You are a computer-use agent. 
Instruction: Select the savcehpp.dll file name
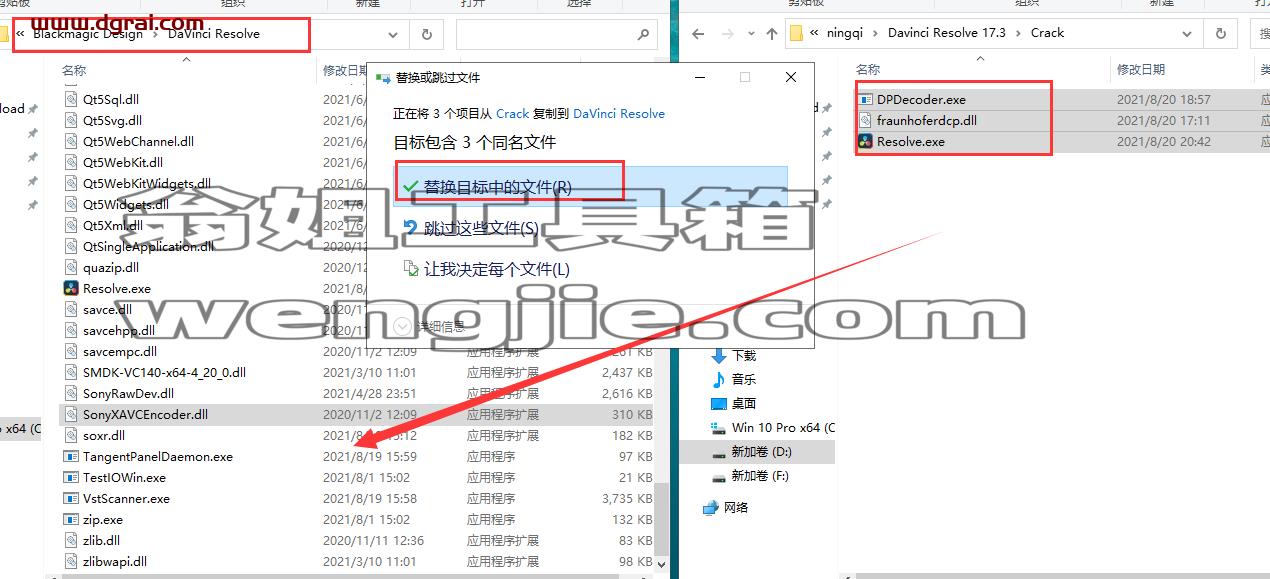point(119,330)
